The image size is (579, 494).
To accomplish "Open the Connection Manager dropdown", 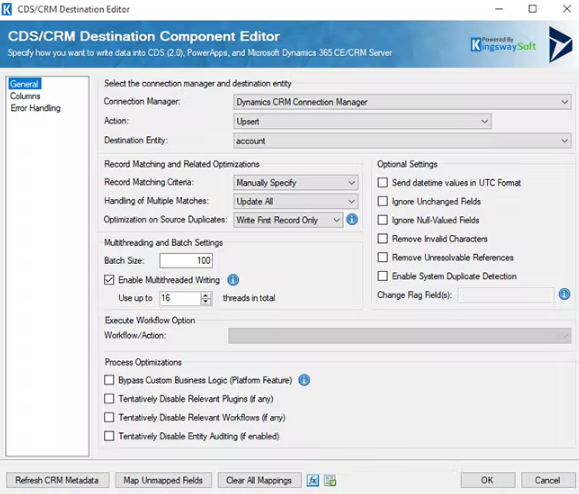I will (x=402, y=102).
